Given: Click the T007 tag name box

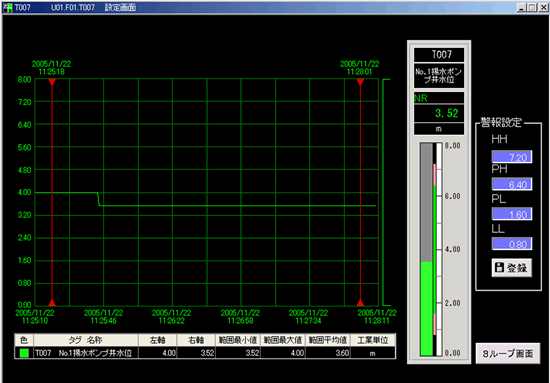Looking at the screenshot, I should (439, 55).
